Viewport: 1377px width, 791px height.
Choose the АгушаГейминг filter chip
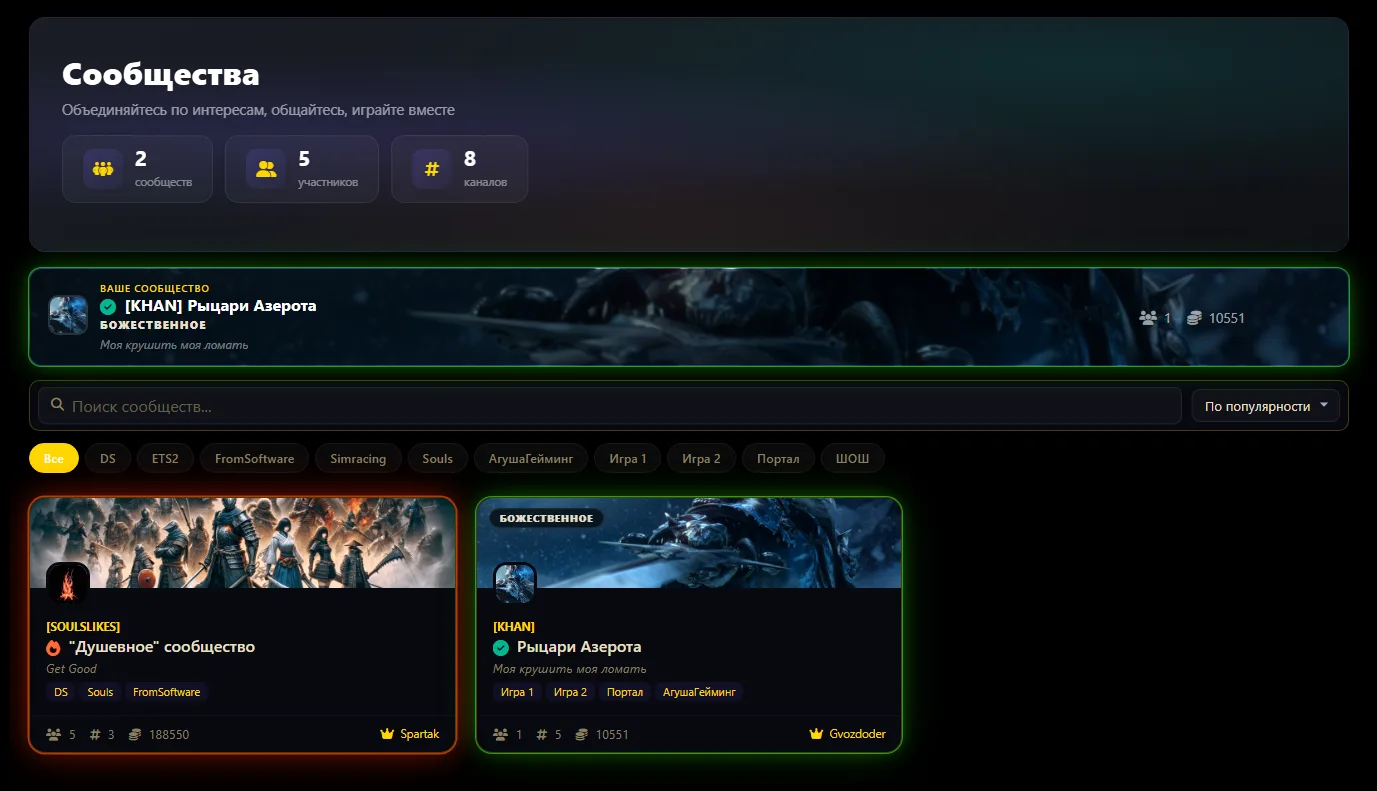531,459
